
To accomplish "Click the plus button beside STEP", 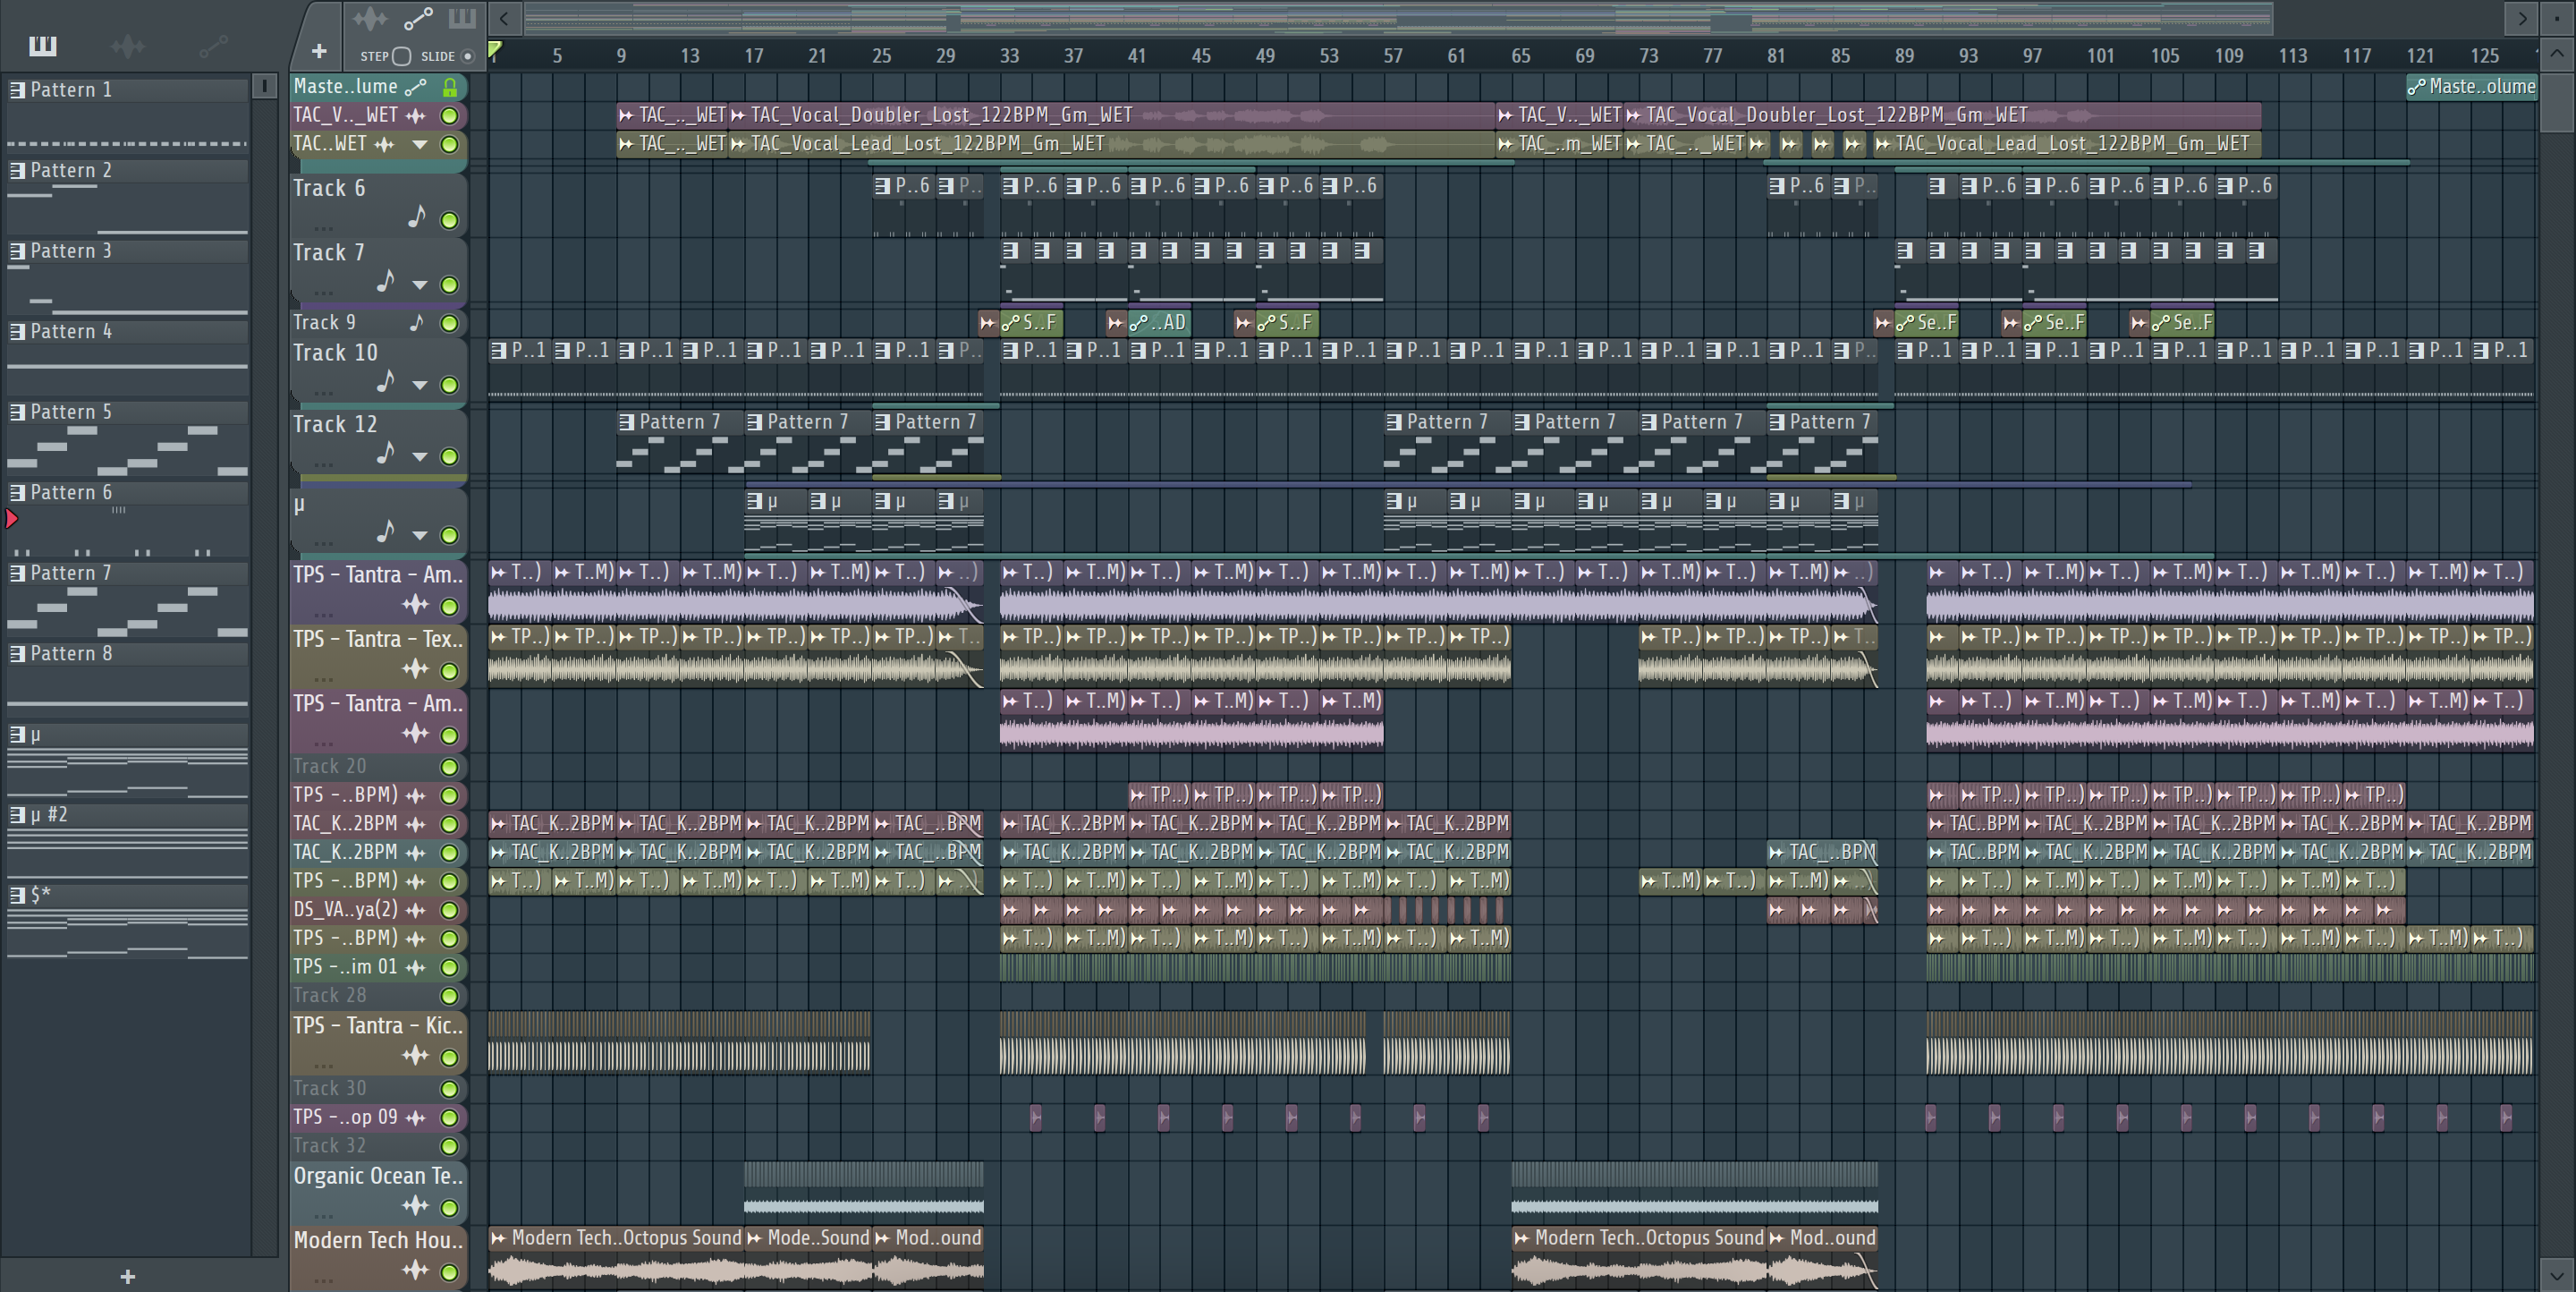I will click(x=319, y=50).
